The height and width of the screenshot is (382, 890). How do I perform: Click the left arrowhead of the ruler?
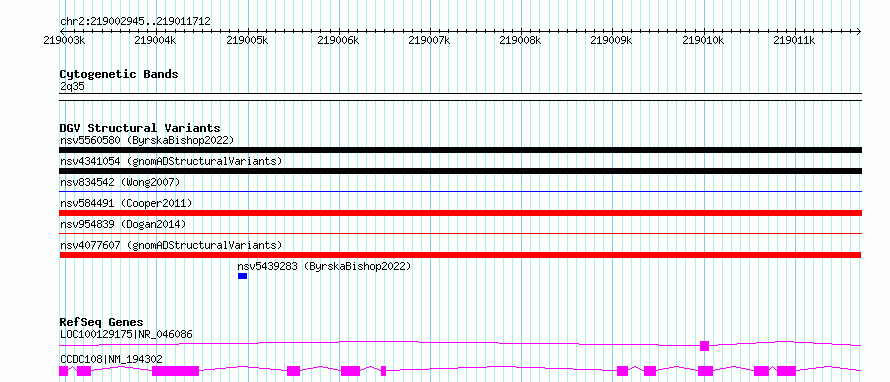pos(62,31)
